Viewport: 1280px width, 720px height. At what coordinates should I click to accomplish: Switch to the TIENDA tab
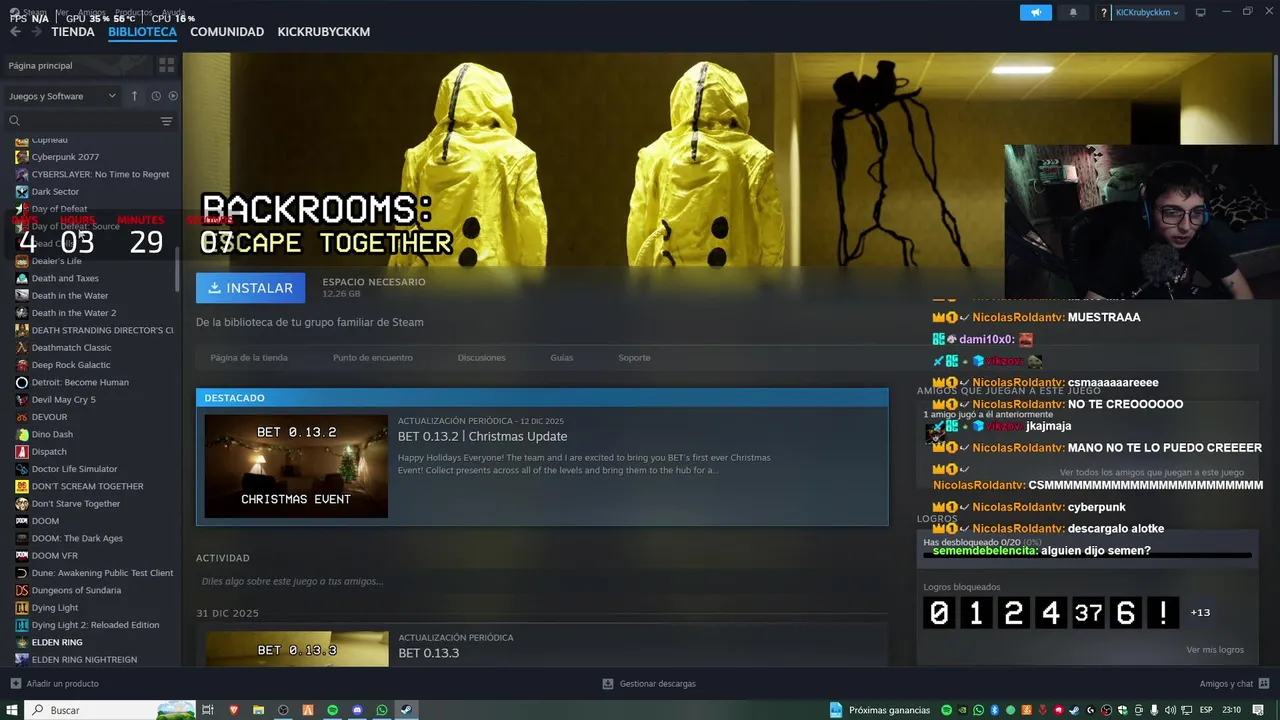point(73,32)
